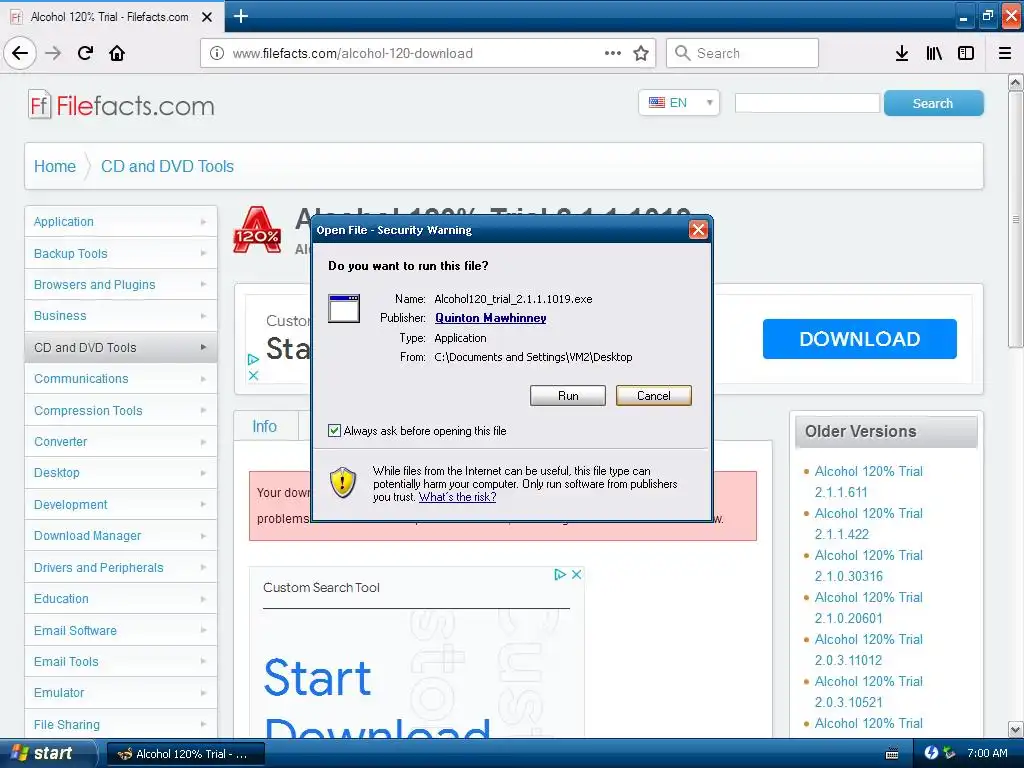Open Home breadcrumb link
The image size is (1024, 768).
click(55, 166)
